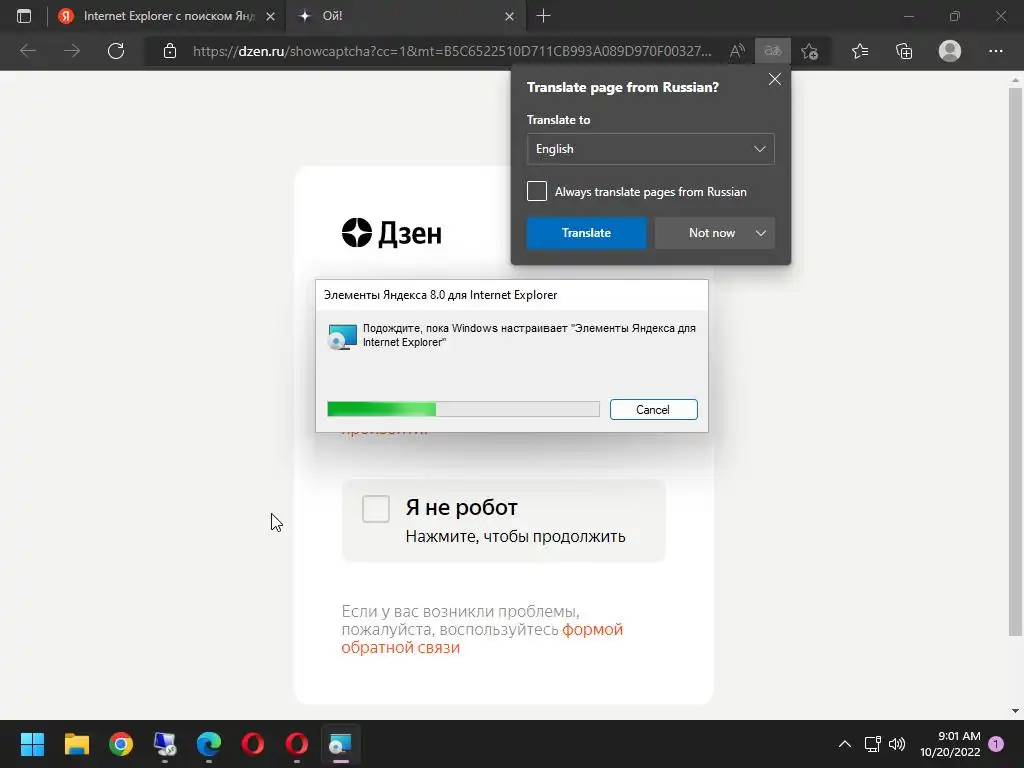
Task: Open the second Opera taskbar icon
Action: pyautogui.click(x=296, y=744)
